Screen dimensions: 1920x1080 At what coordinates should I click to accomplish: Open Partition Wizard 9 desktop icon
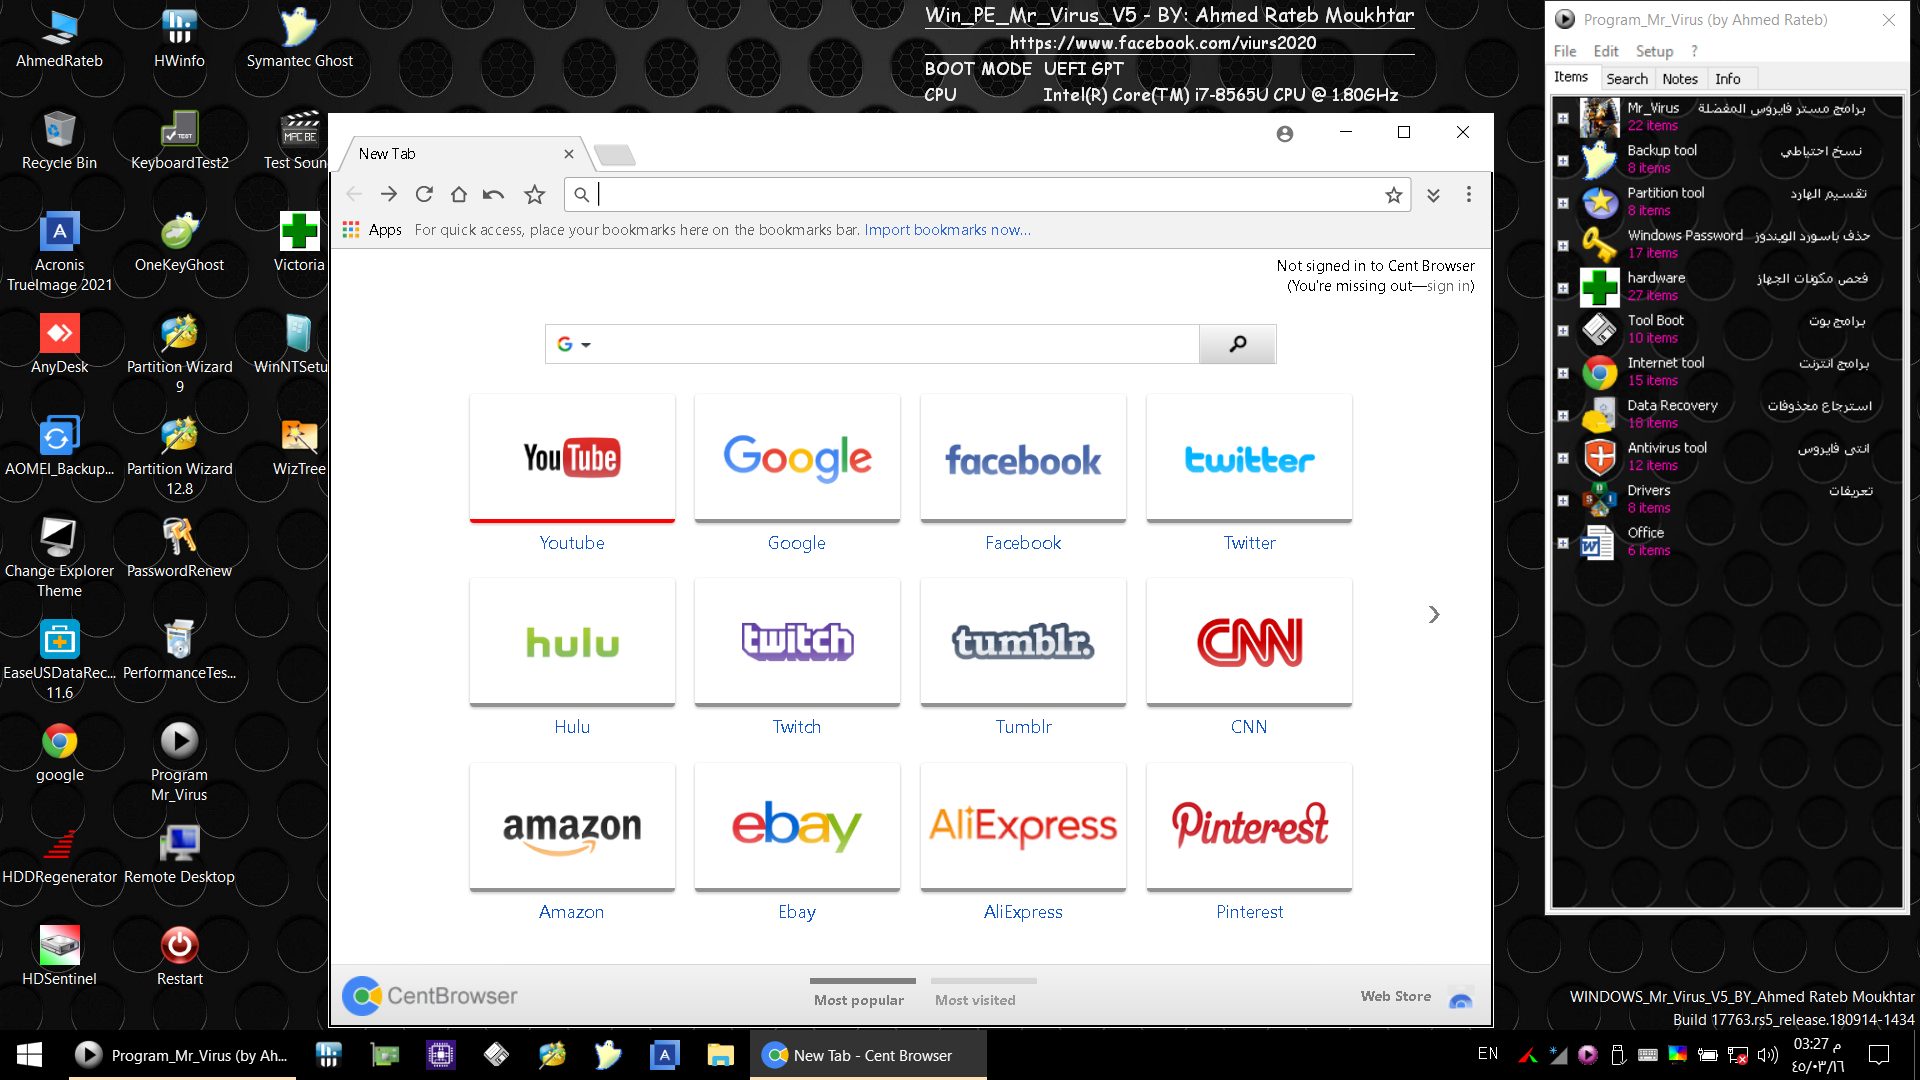[179, 354]
